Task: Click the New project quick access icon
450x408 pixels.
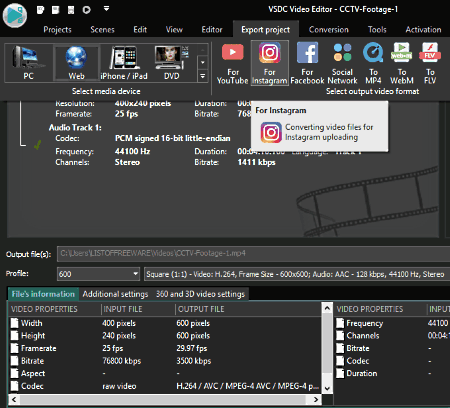Action: (40, 10)
